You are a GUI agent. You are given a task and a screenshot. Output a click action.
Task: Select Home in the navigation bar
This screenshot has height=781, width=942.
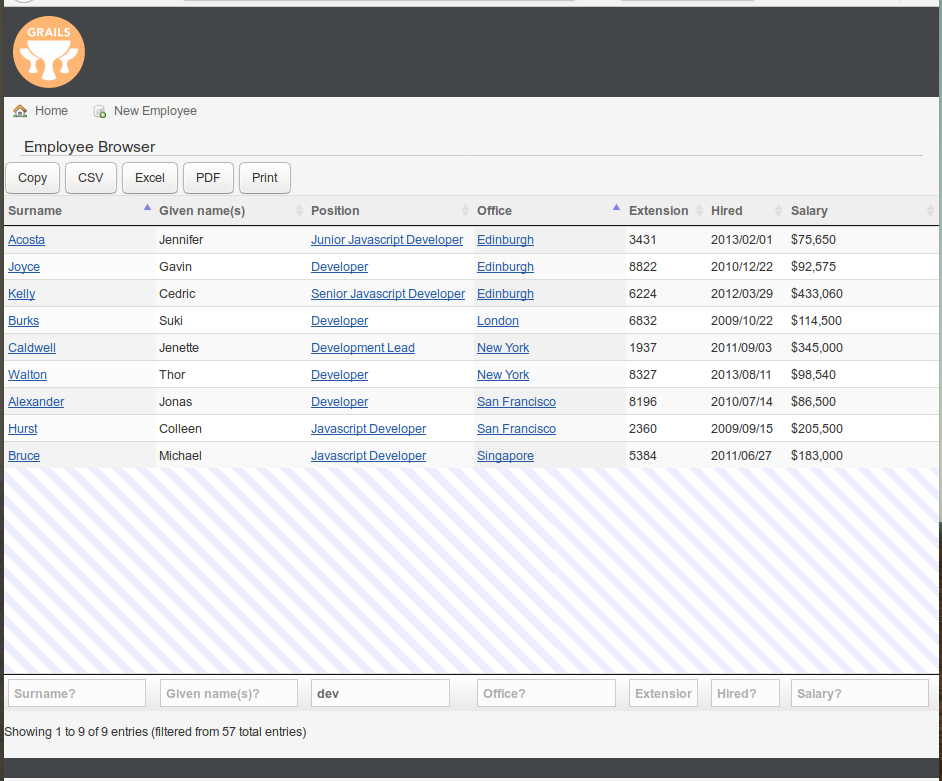point(51,111)
